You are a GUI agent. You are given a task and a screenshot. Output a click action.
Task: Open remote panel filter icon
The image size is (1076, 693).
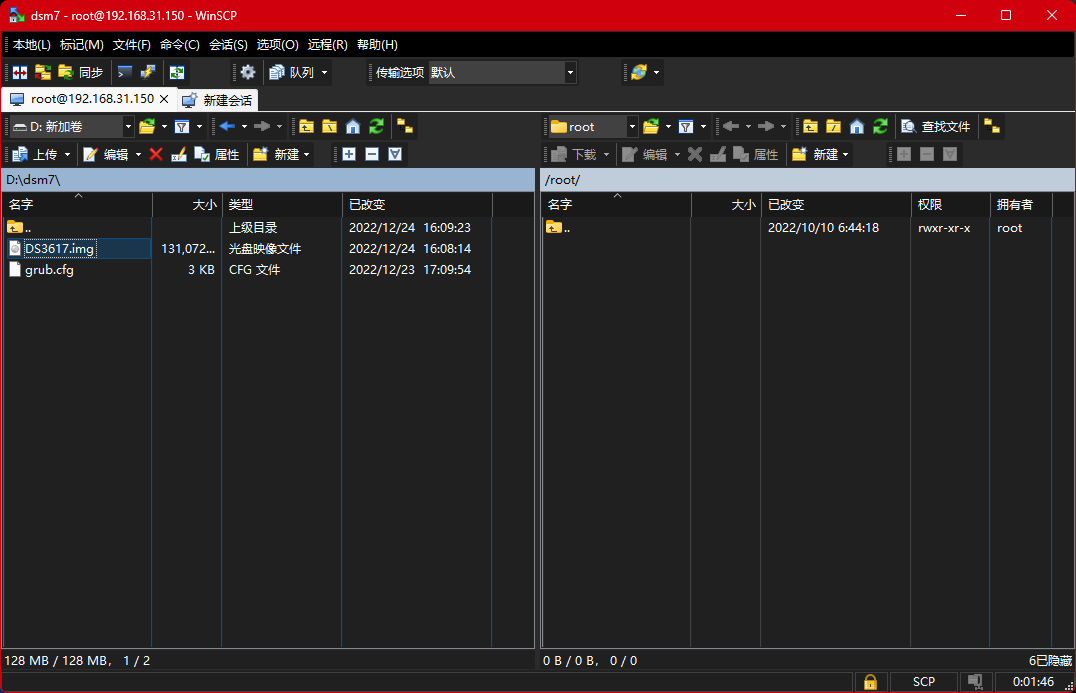click(x=684, y=127)
